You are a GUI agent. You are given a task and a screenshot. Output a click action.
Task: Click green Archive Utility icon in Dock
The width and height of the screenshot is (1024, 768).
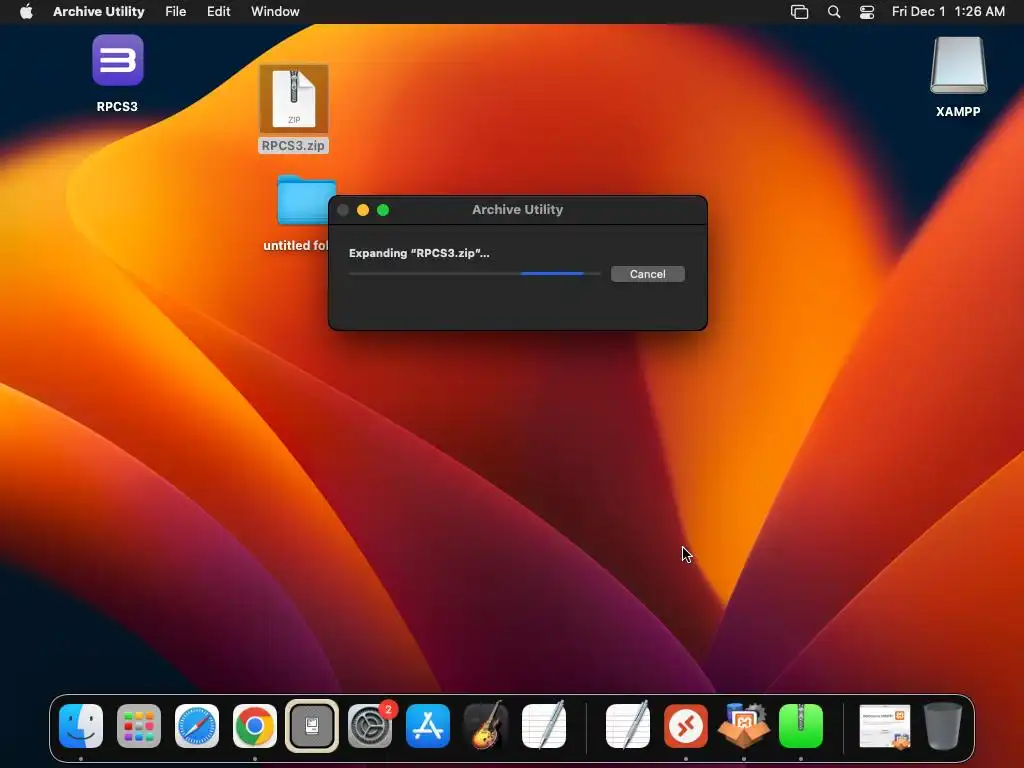coord(801,726)
